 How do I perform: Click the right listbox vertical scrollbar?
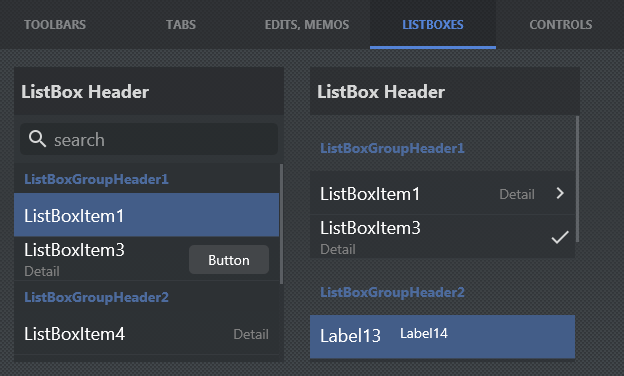click(x=577, y=179)
